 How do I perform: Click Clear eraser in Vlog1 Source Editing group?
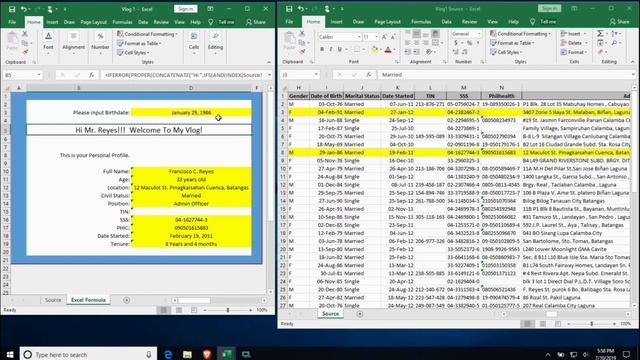[x=600, y=52]
